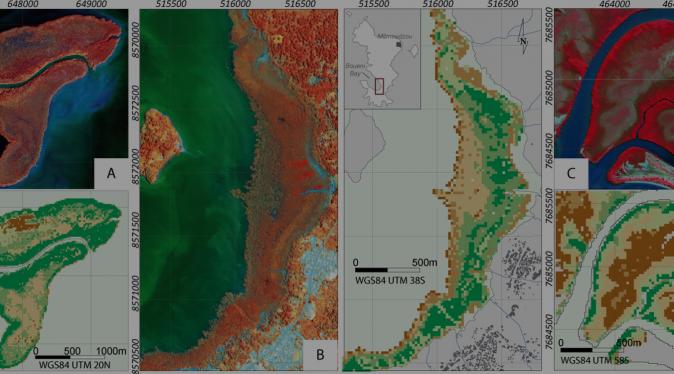Click the north arrow compass symbol

[523, 37]
